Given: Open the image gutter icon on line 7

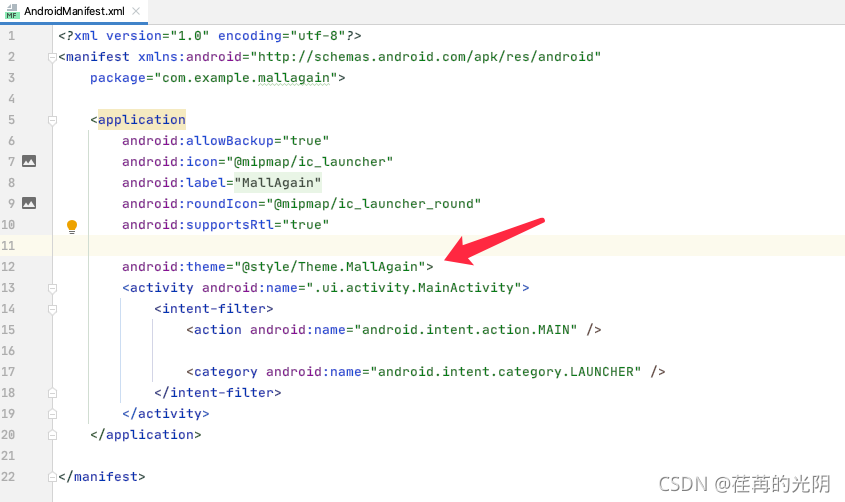Looking at the screenshot, I should tap(29, 161).
